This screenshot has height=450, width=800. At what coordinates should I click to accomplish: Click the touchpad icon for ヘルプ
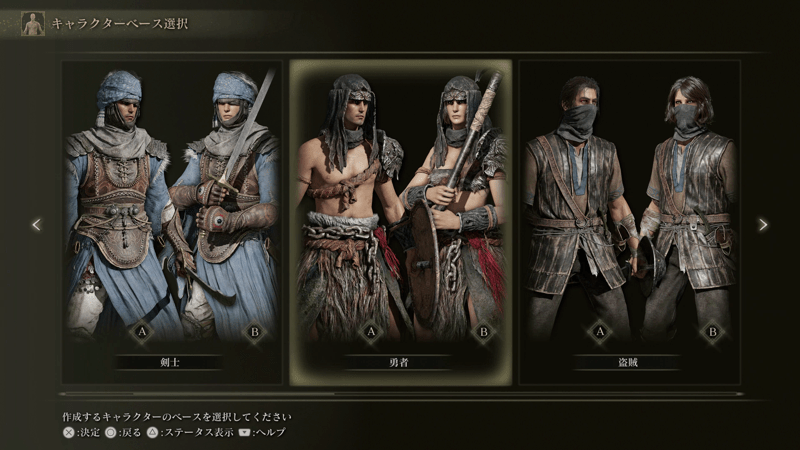(x=244, y=432)
